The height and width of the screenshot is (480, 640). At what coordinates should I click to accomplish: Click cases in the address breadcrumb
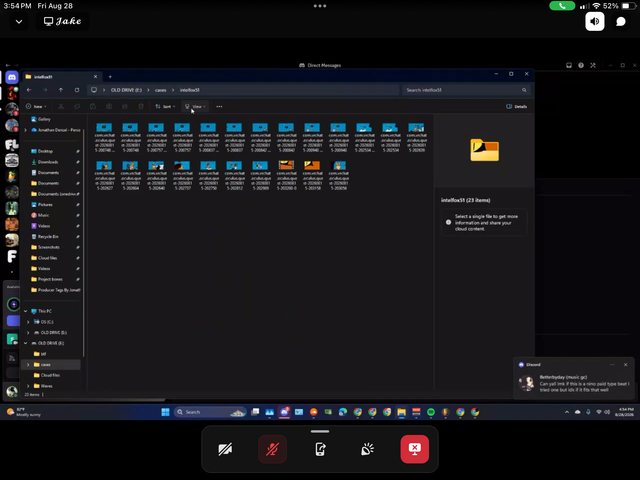tap(160, 90)
